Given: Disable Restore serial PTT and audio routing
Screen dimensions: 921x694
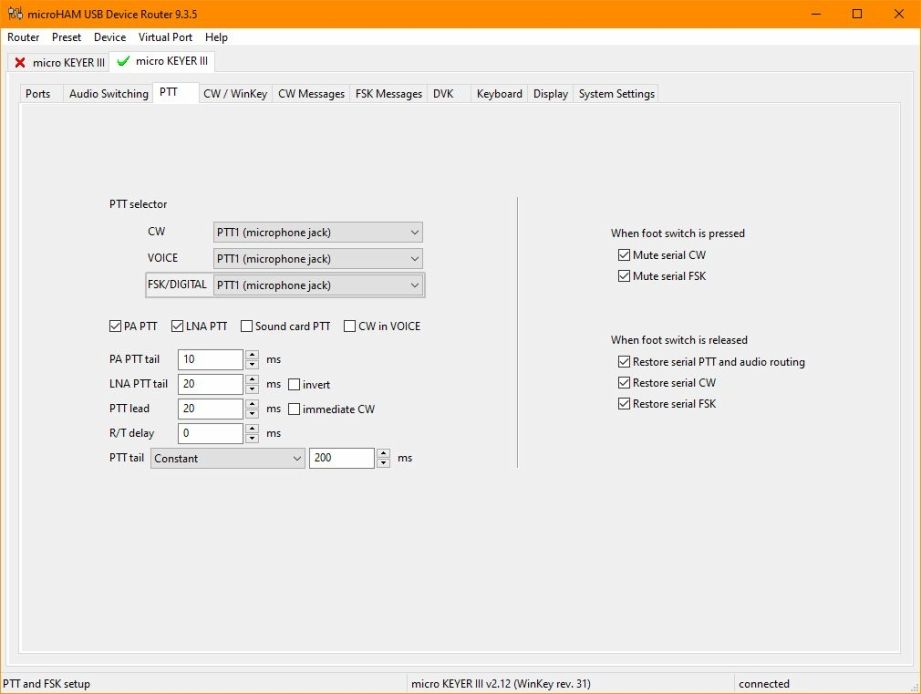Looking at the screenshot, I should [x=625, y=362].
